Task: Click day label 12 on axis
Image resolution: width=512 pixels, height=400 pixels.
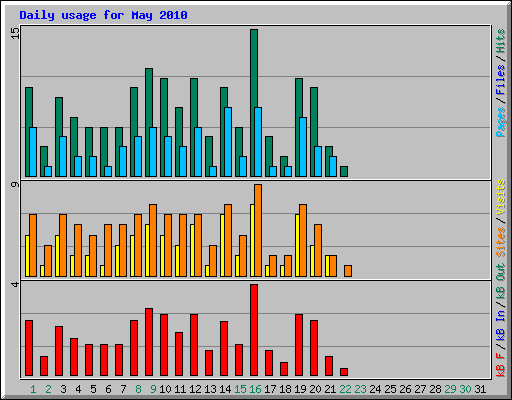Action: click(195, 389)
